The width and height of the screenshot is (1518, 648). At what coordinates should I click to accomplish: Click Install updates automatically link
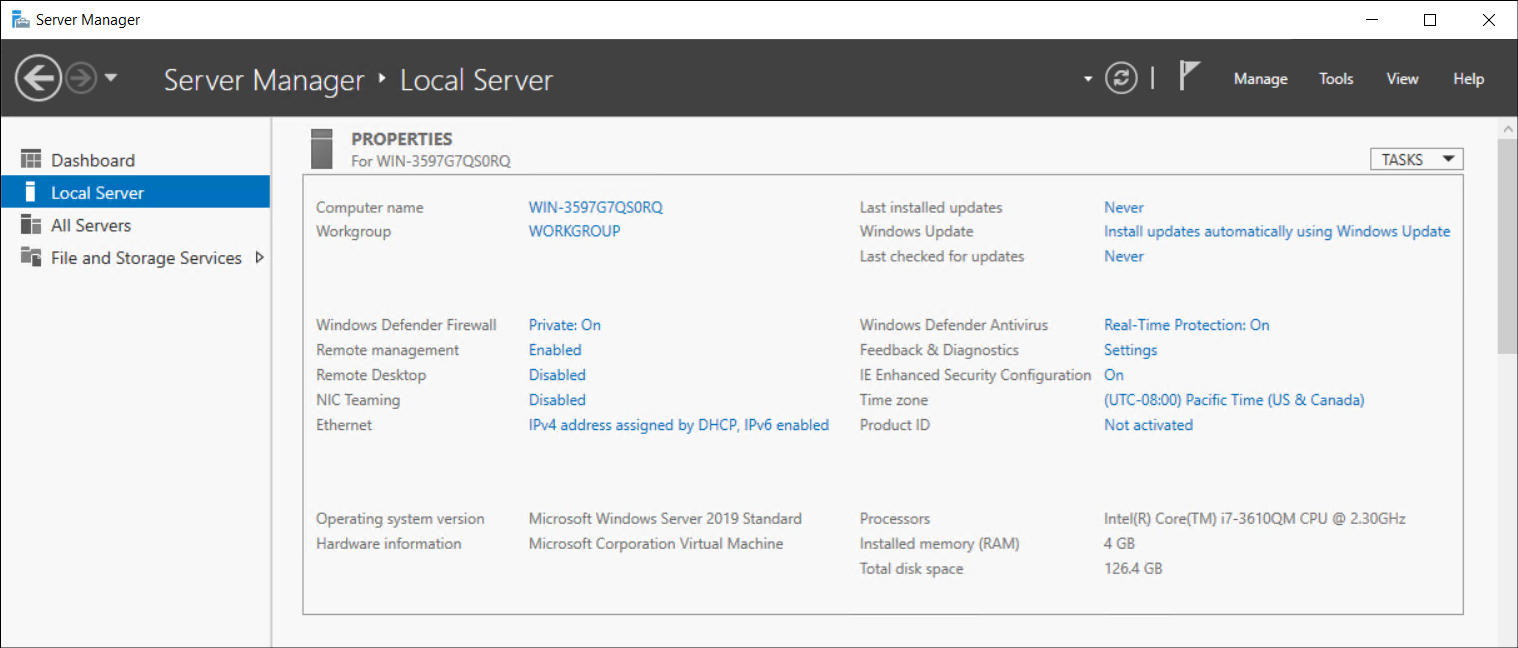click(1277, 231)
